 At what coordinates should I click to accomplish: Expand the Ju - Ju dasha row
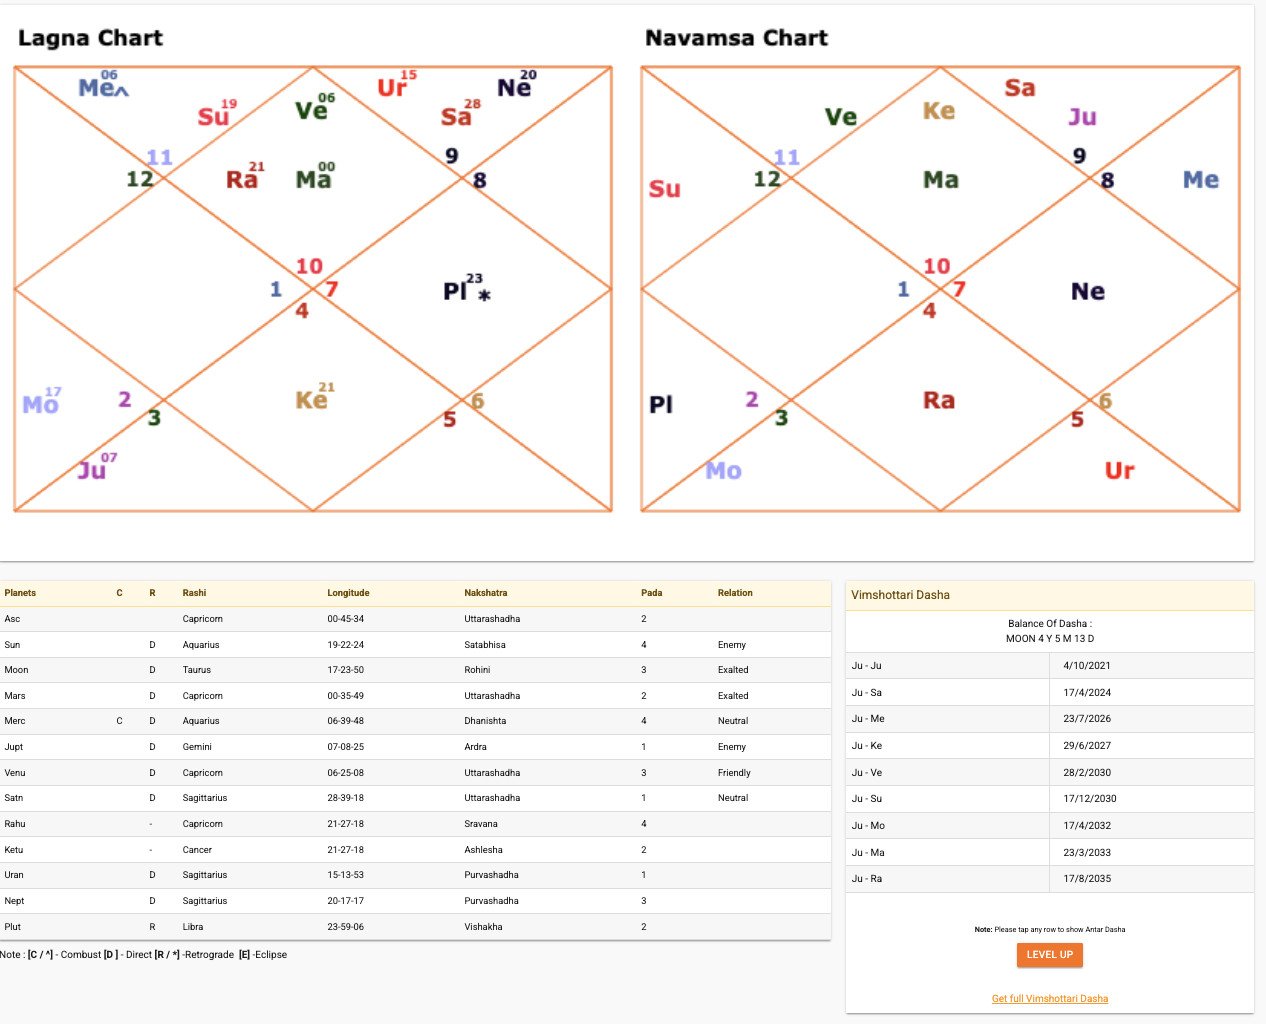pyautogui.click(x=1049, y=666)
